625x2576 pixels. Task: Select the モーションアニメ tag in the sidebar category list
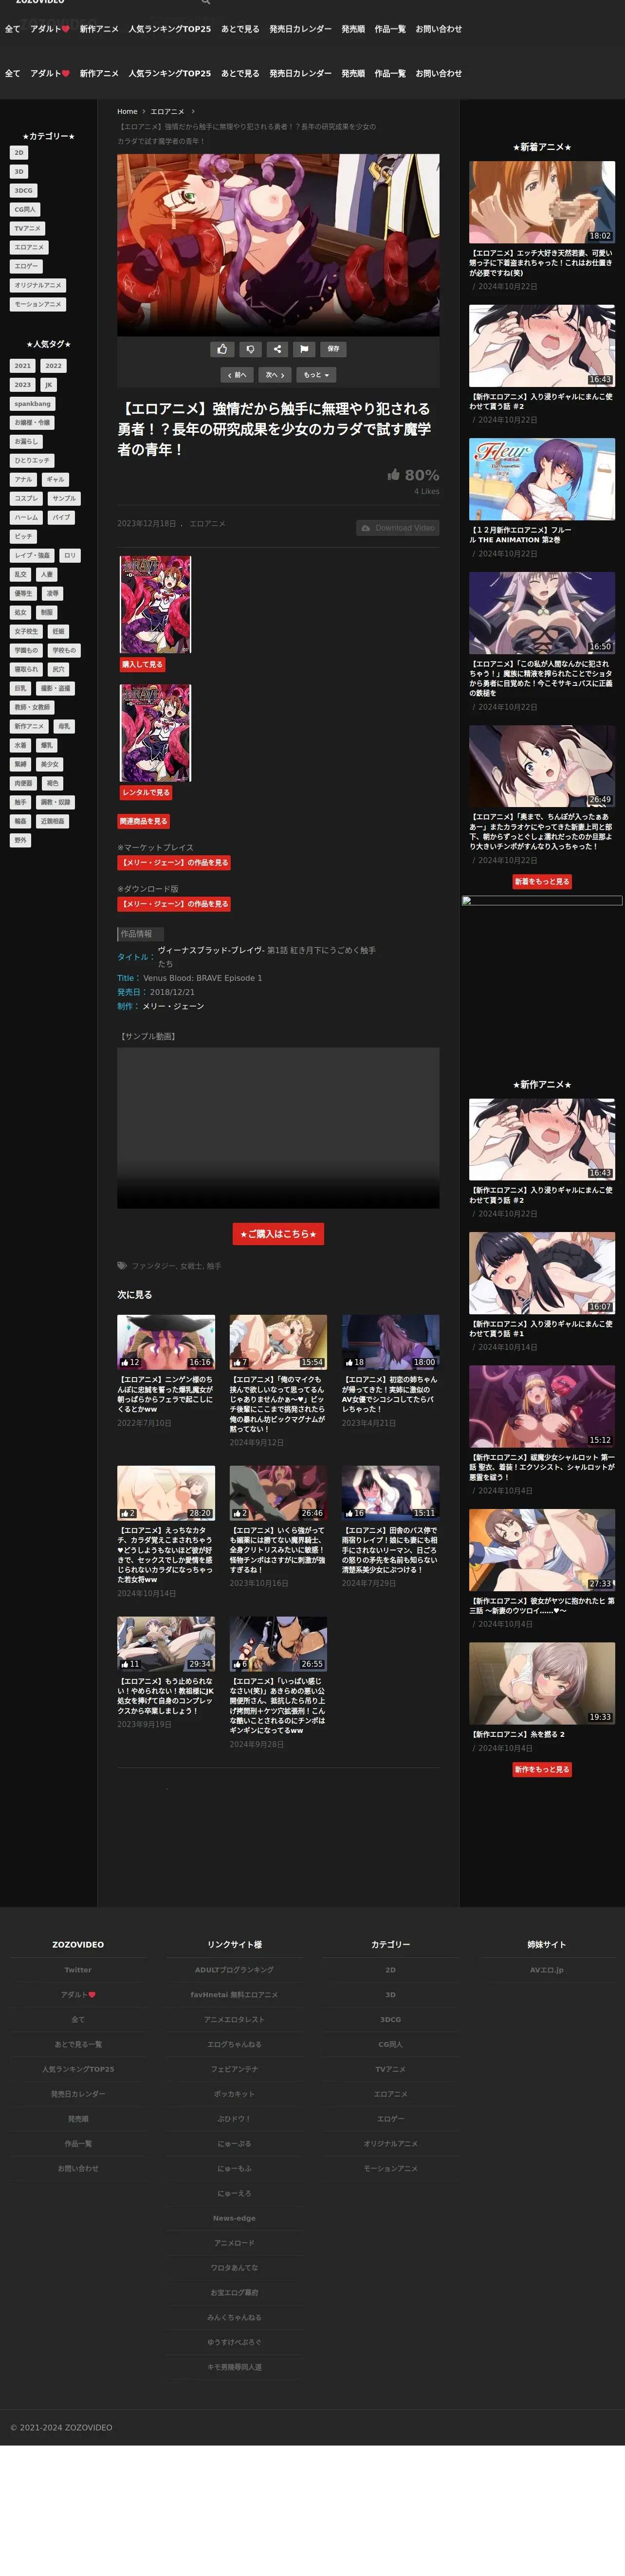coord(38,305)
